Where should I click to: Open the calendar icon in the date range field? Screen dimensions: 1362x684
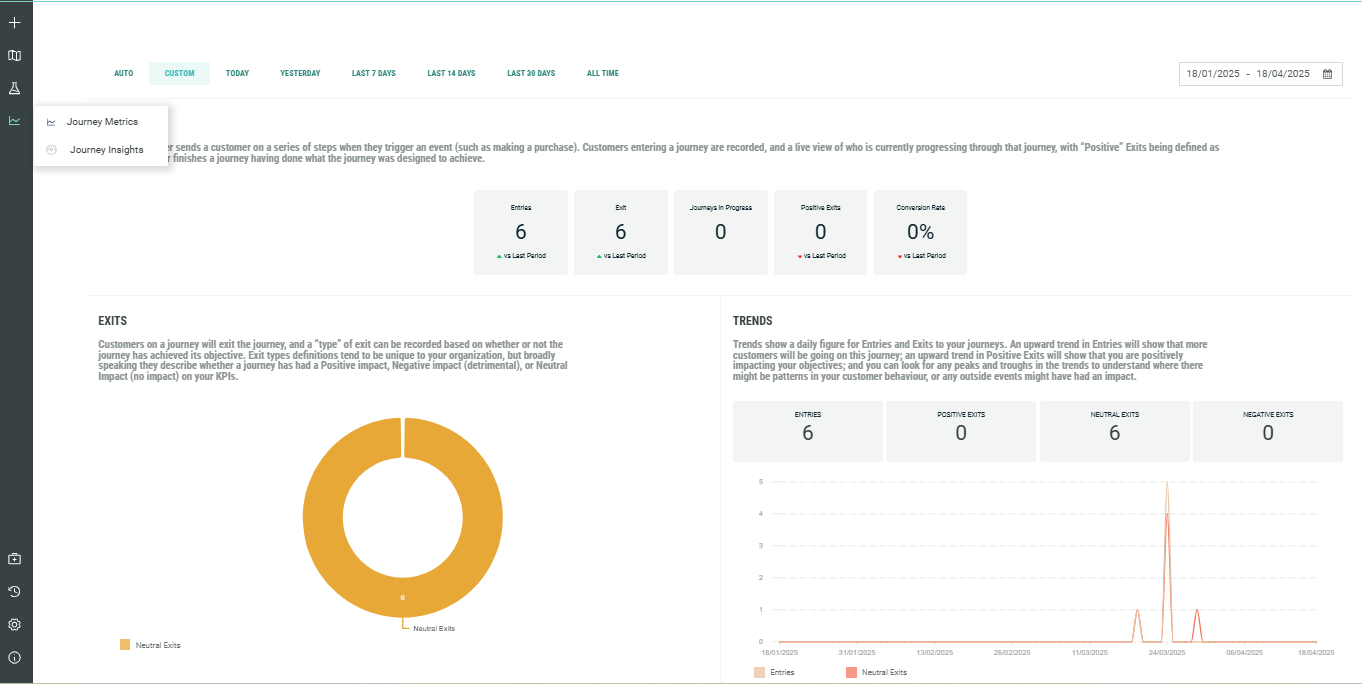[x=1327, y=74]
